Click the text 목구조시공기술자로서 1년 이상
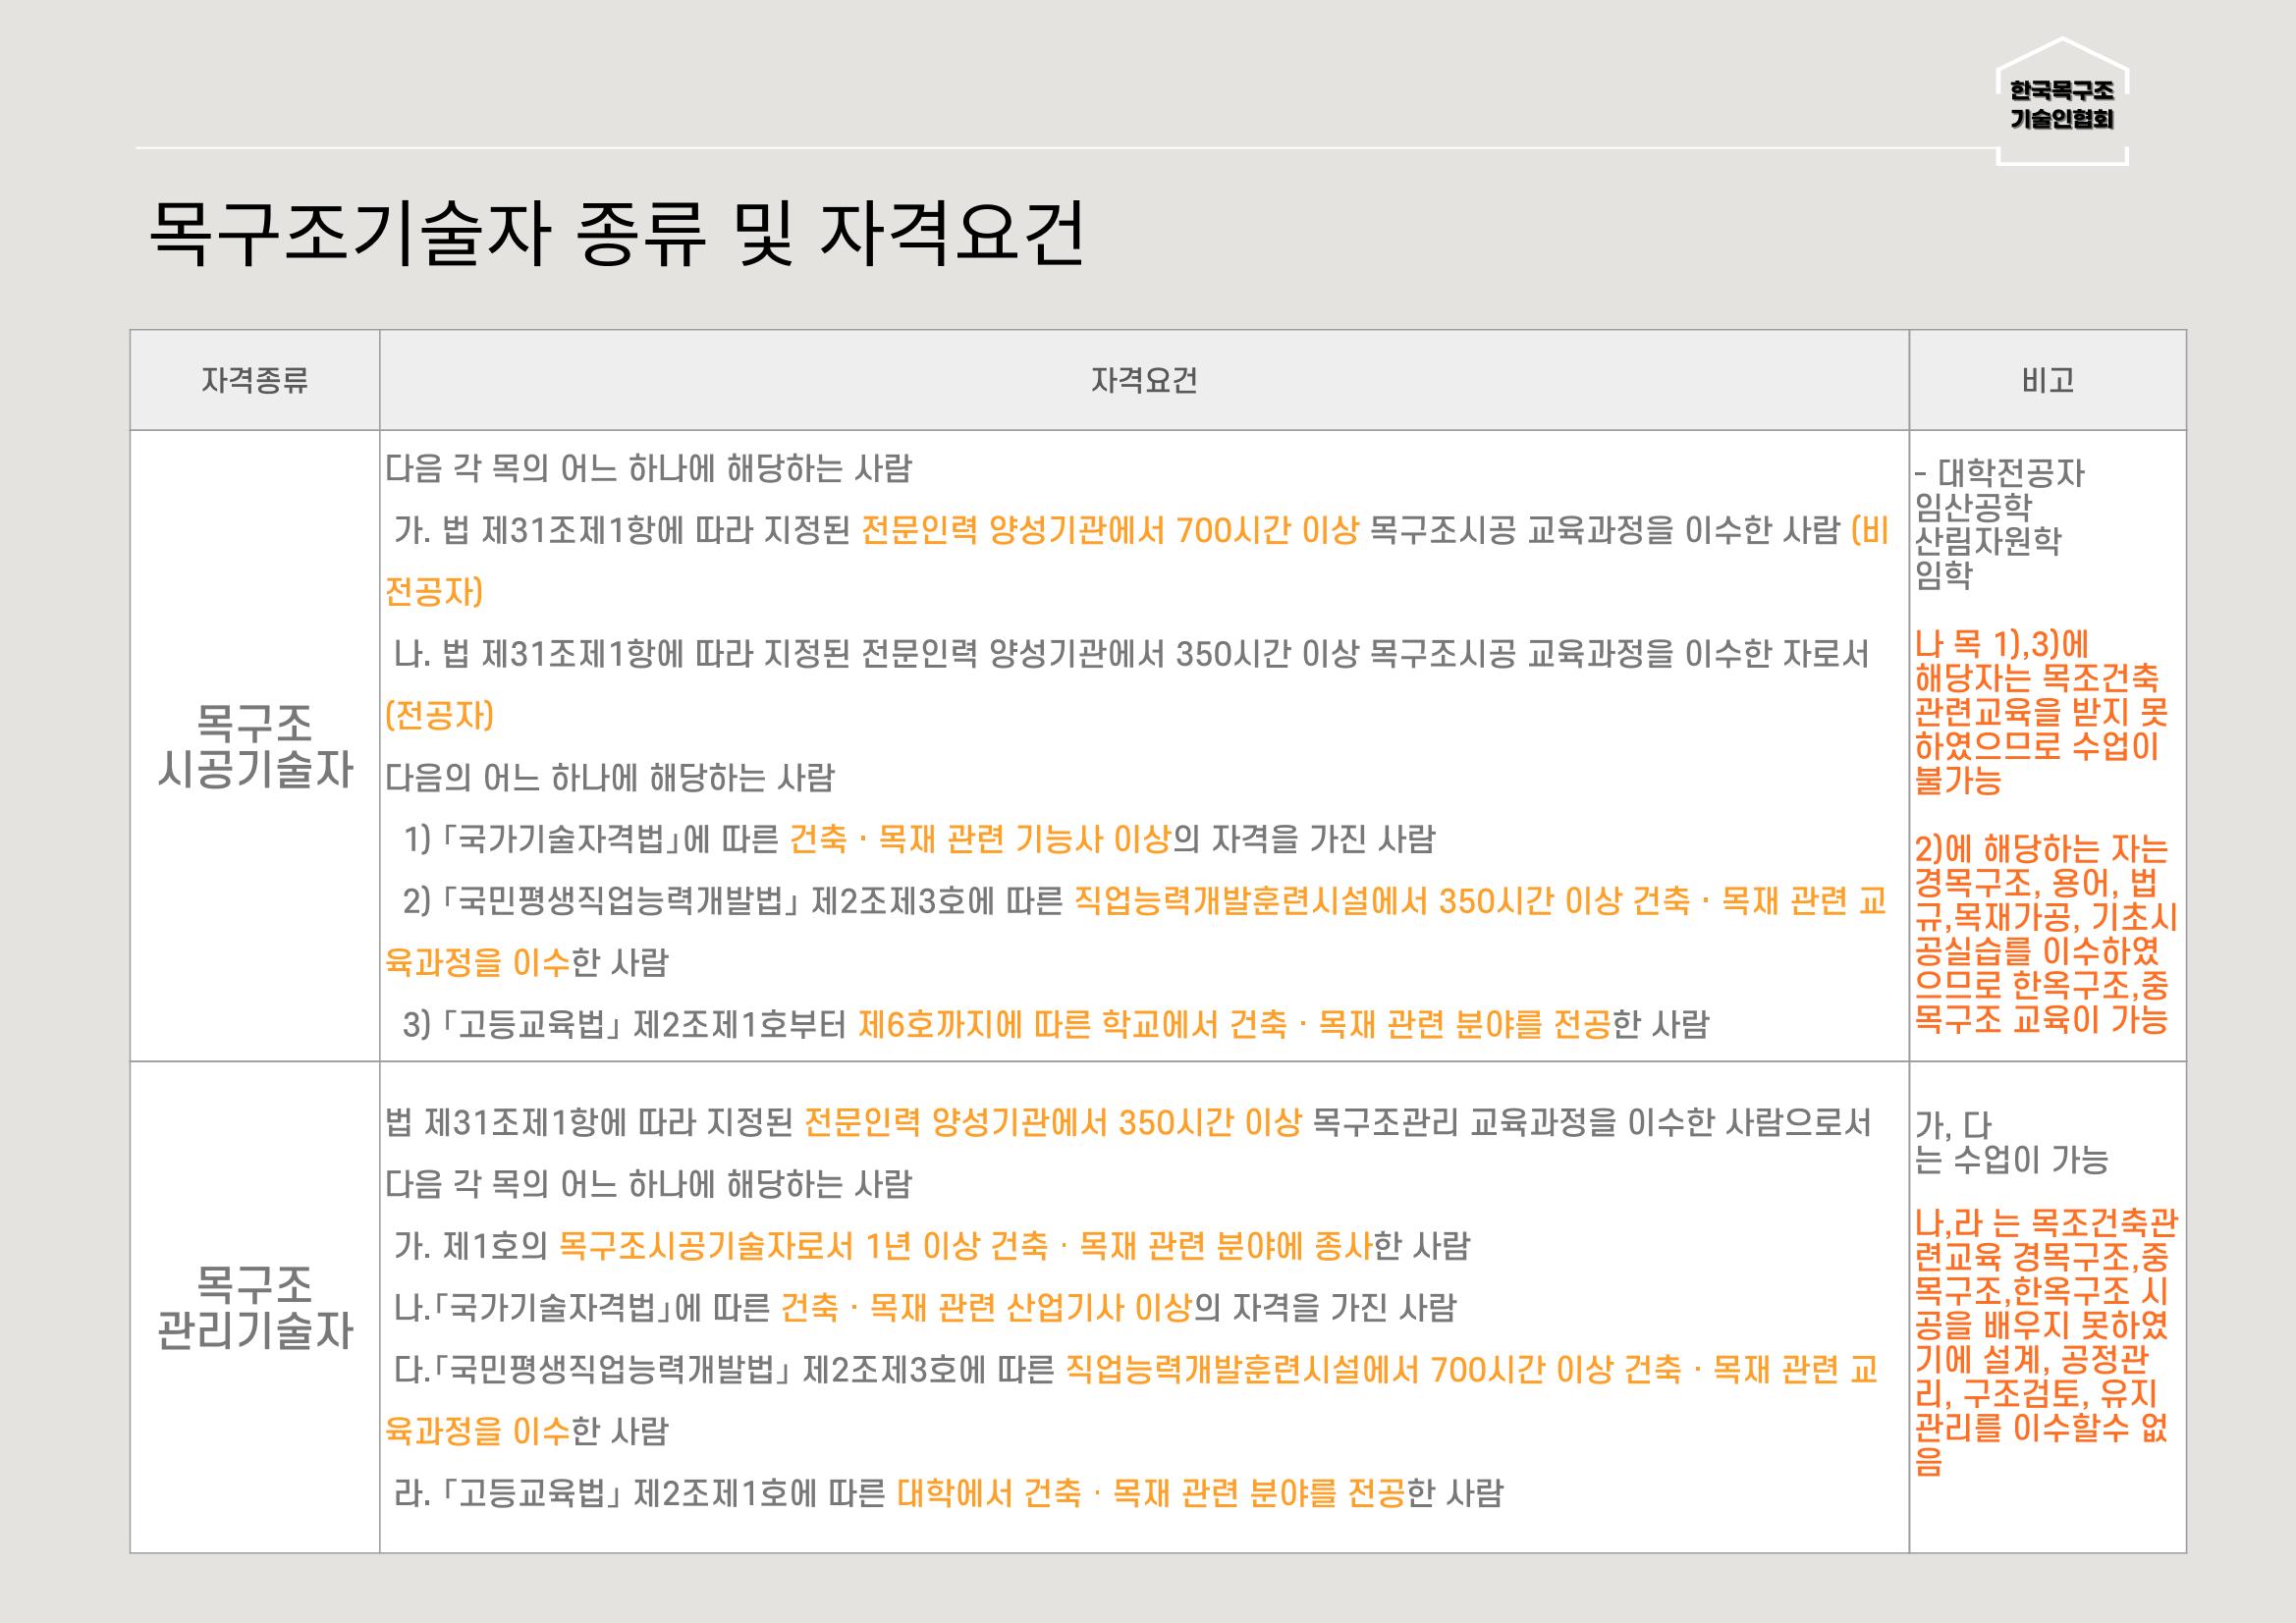Viewport: 2296px width, 1623px height. click(x=767, y=1246)
